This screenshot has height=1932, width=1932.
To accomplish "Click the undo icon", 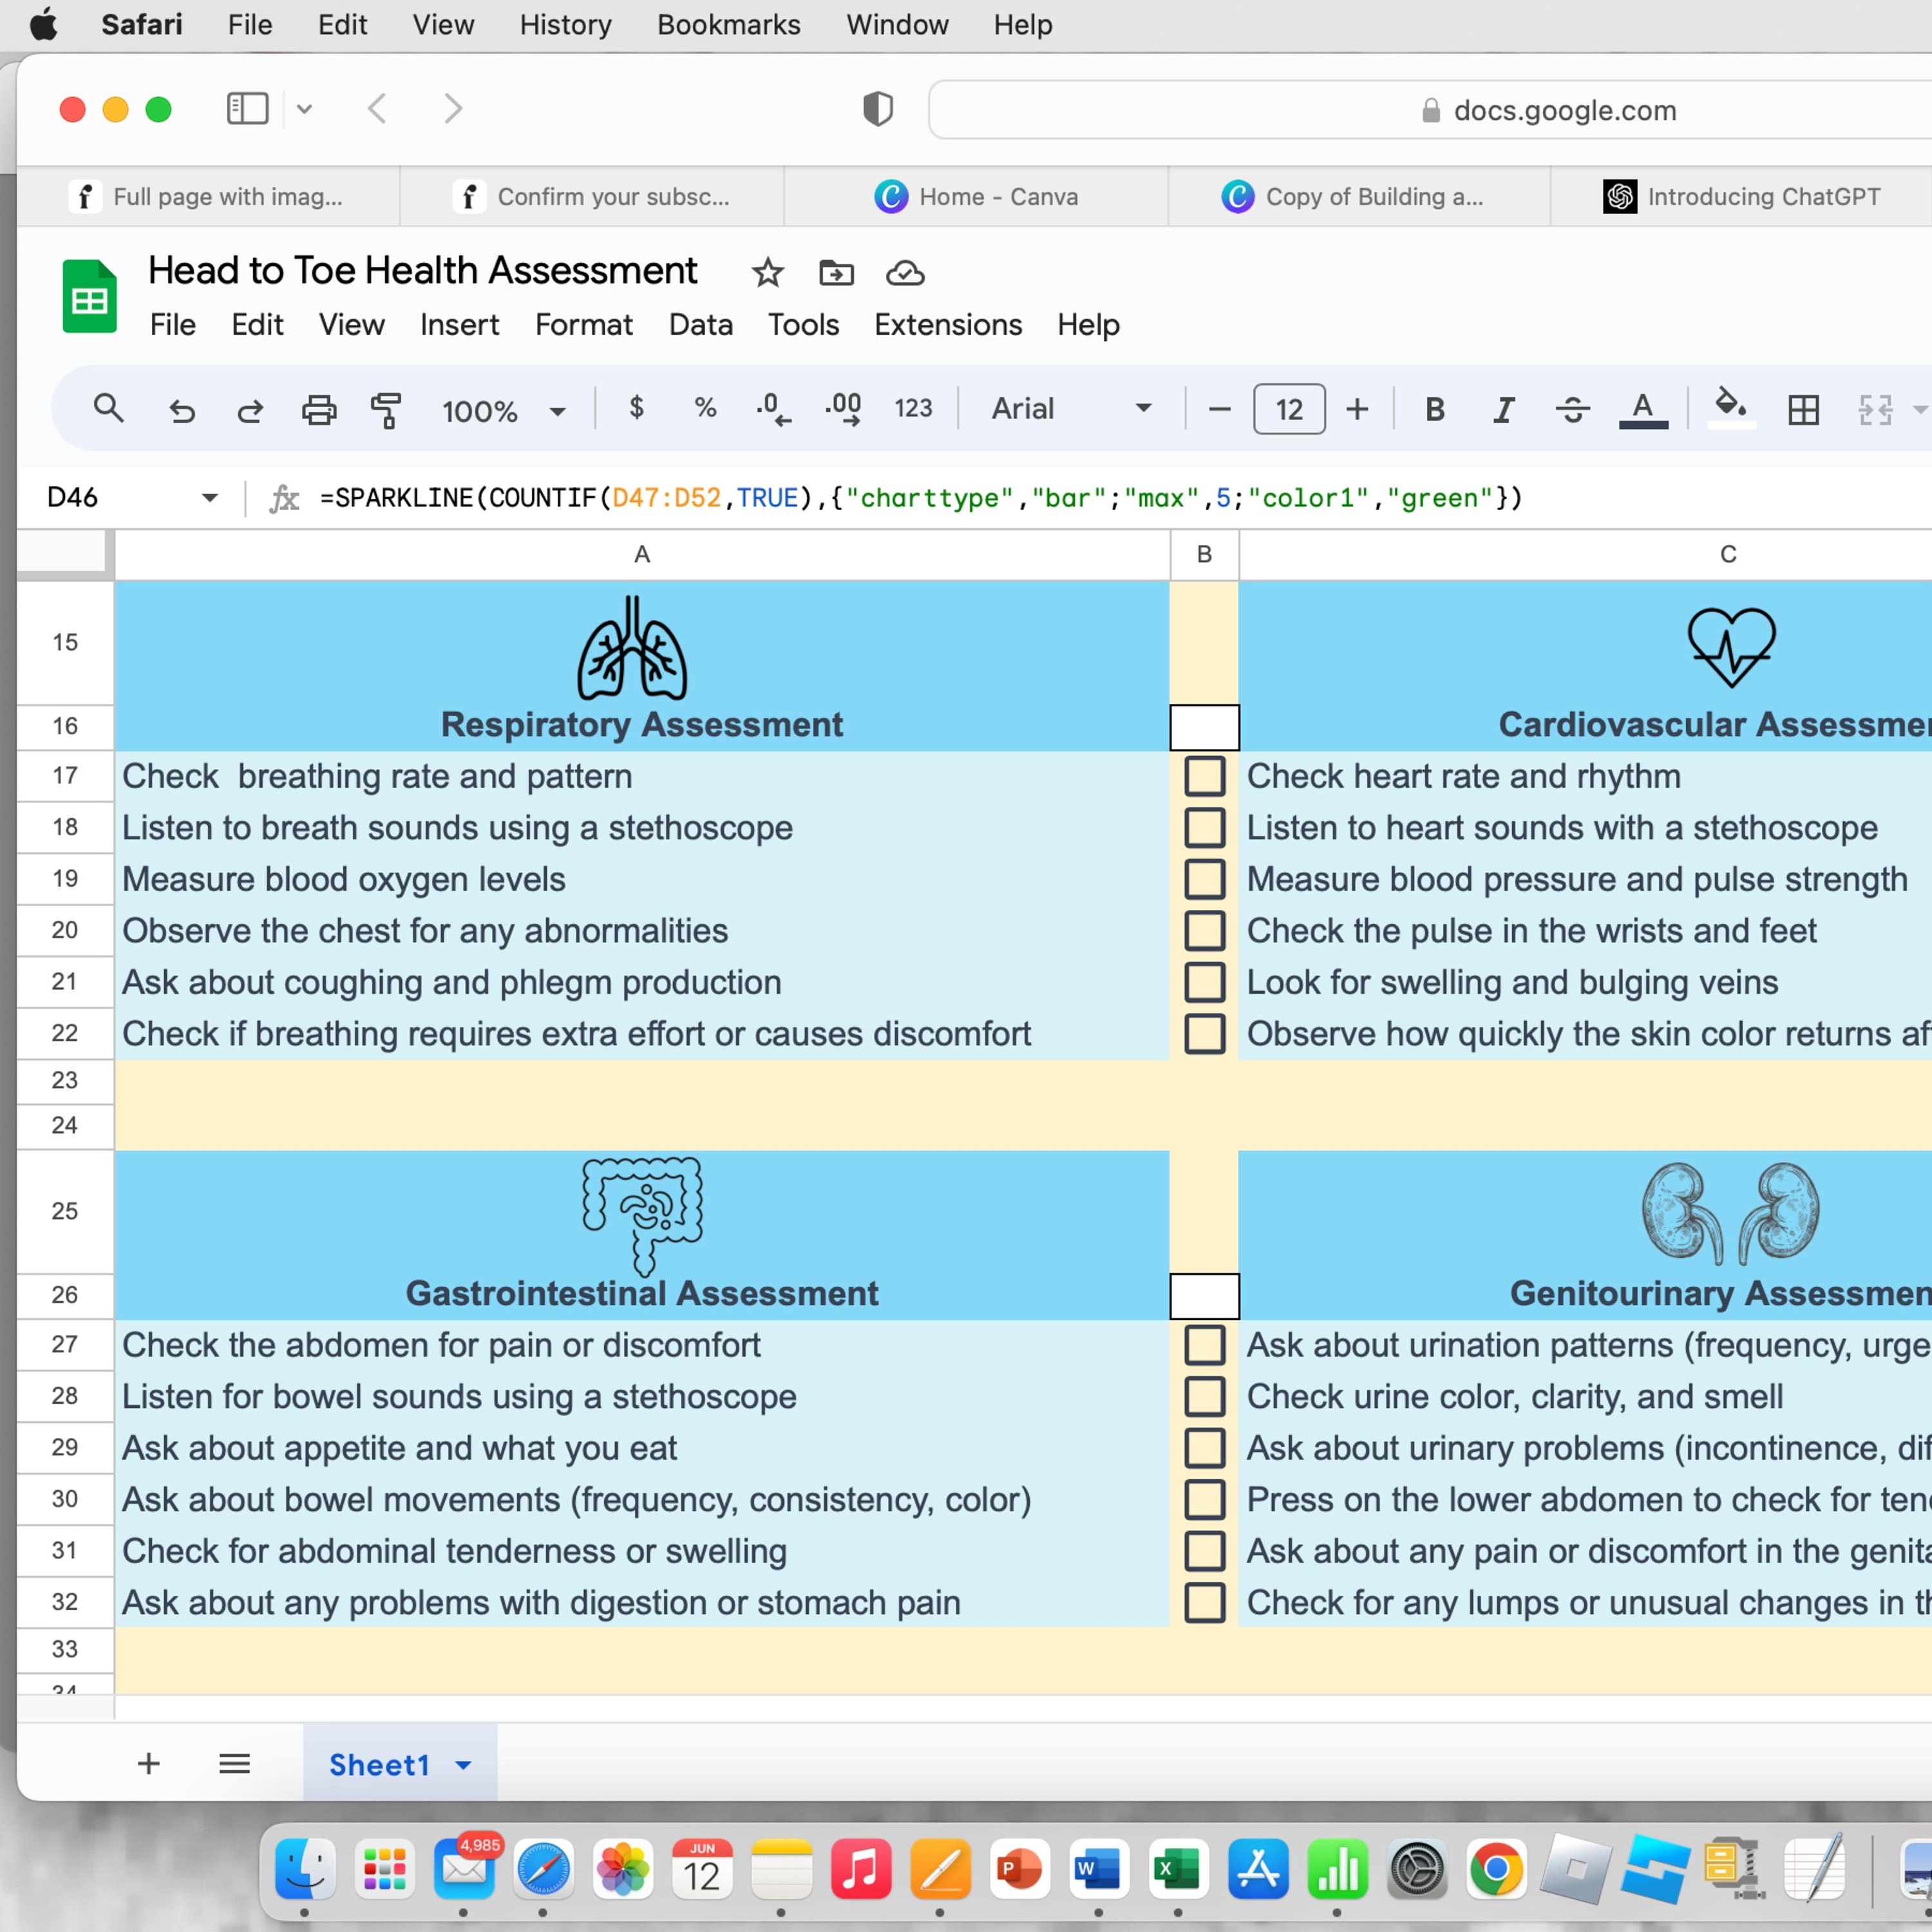I will [182, 409].
